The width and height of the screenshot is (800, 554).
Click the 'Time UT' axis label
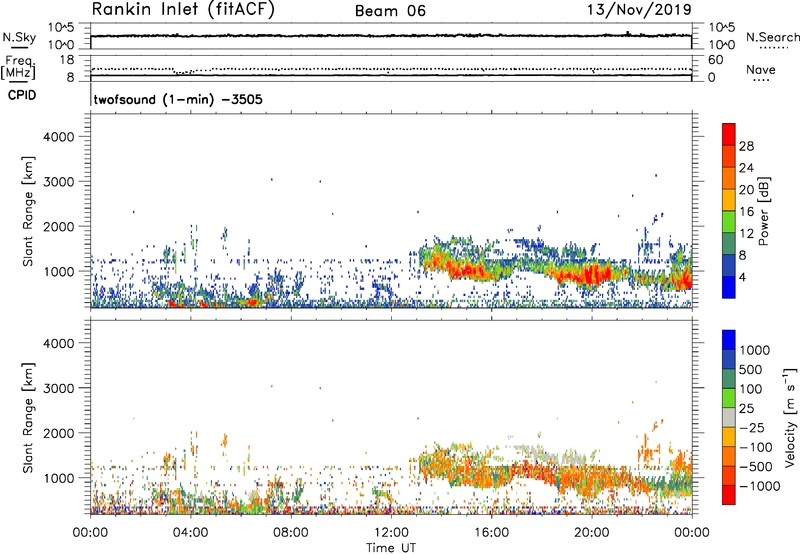click(x=391, y=548)
